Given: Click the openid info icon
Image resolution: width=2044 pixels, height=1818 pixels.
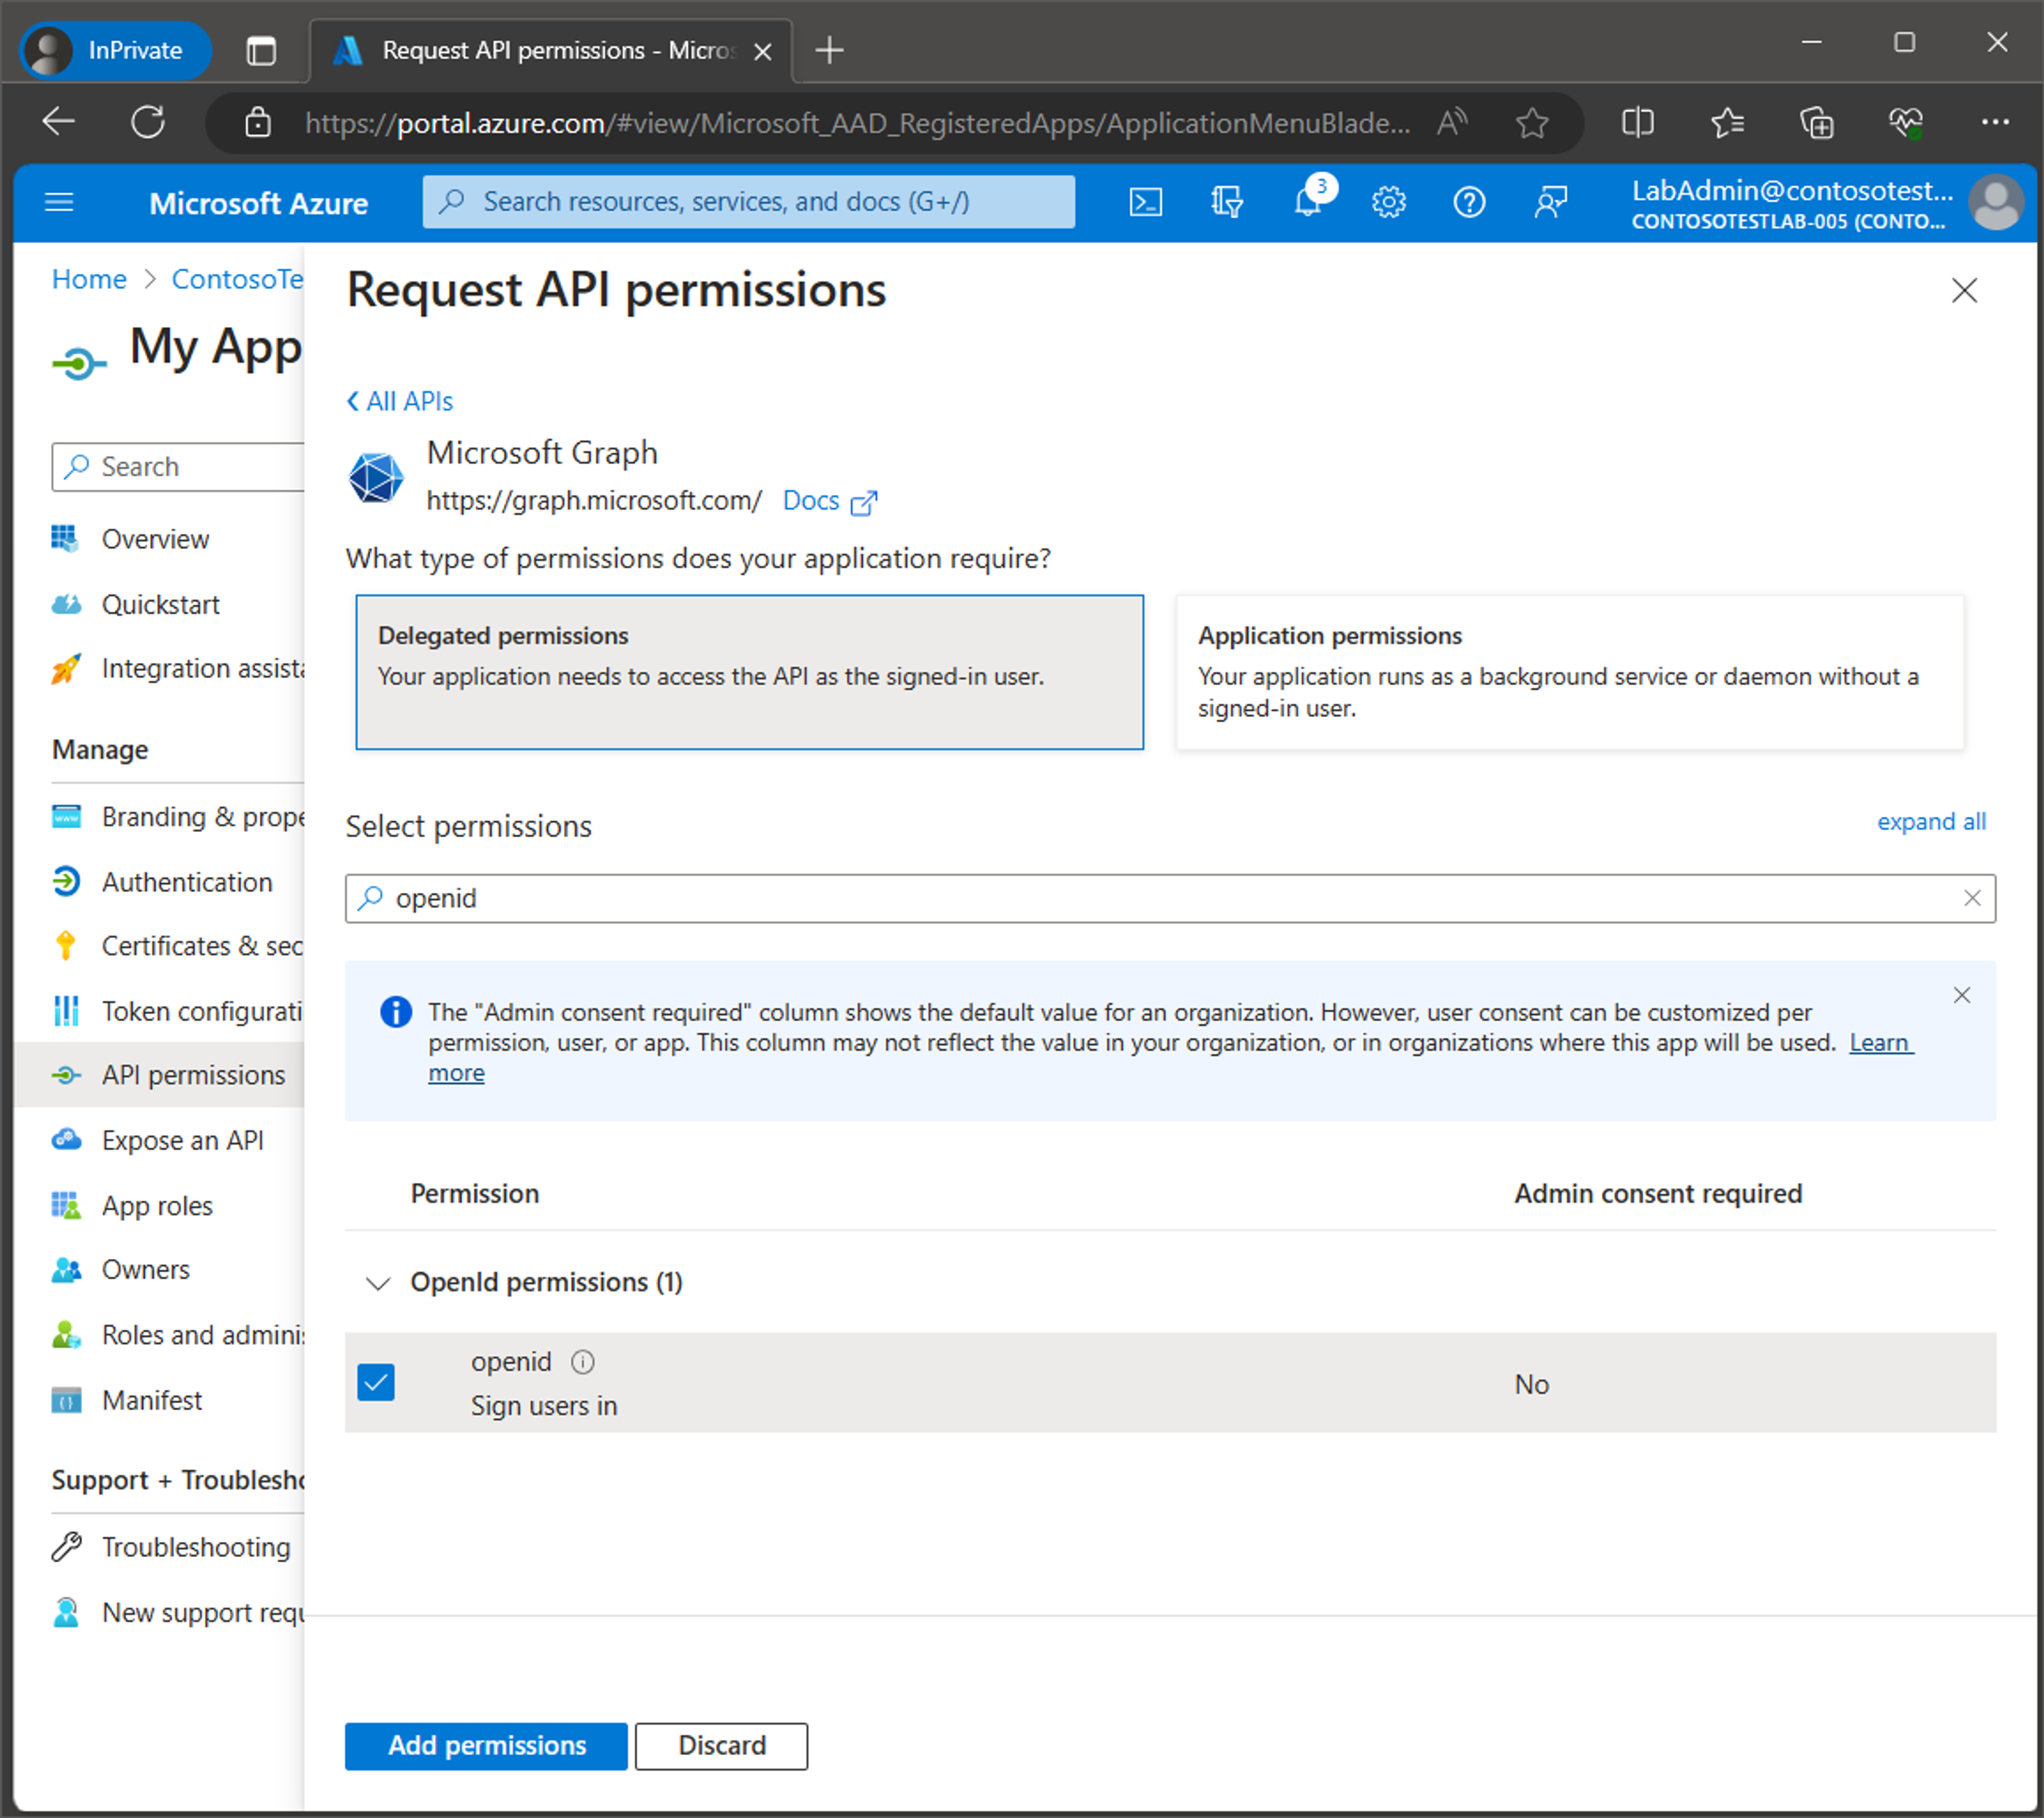Looking at the screenshot, I should coord(582,1362).
